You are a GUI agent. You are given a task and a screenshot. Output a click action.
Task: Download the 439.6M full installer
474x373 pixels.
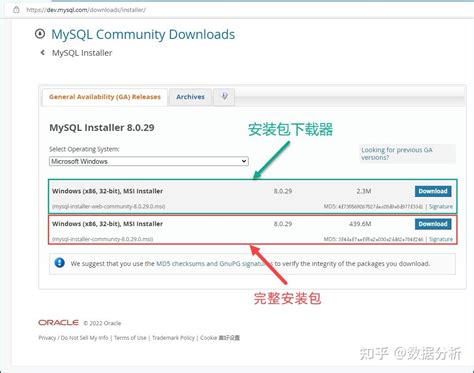click(x=433, y=224)
